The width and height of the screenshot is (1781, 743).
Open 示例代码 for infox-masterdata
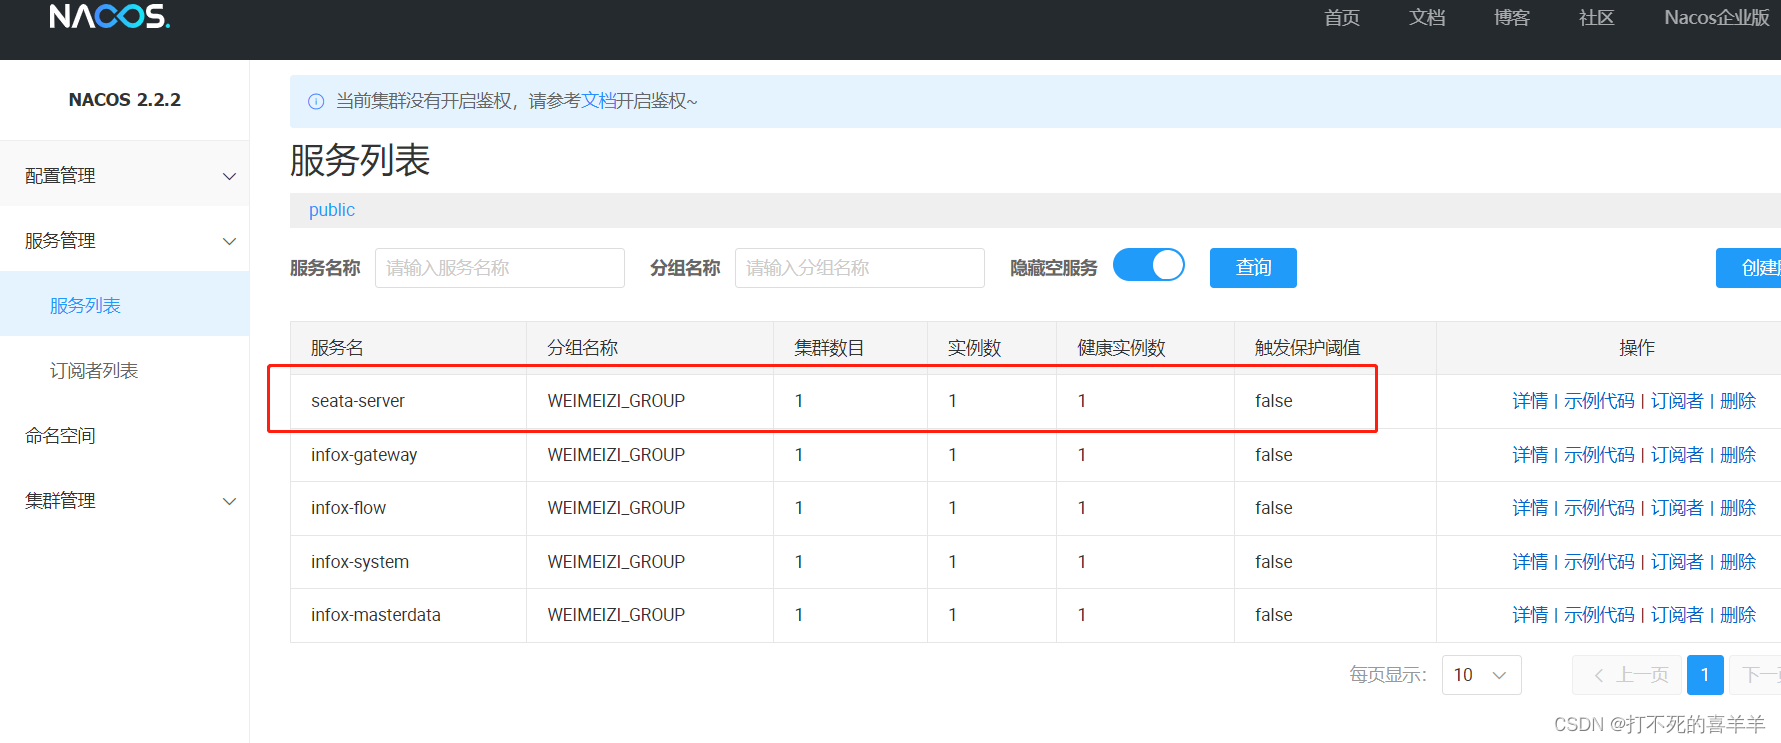point(1599,615)
